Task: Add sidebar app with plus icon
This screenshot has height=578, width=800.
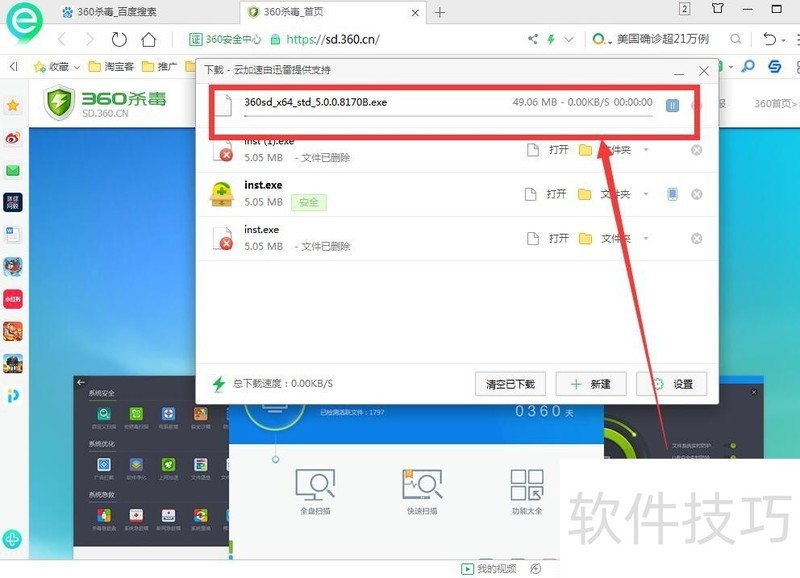Action: (12, 539)
